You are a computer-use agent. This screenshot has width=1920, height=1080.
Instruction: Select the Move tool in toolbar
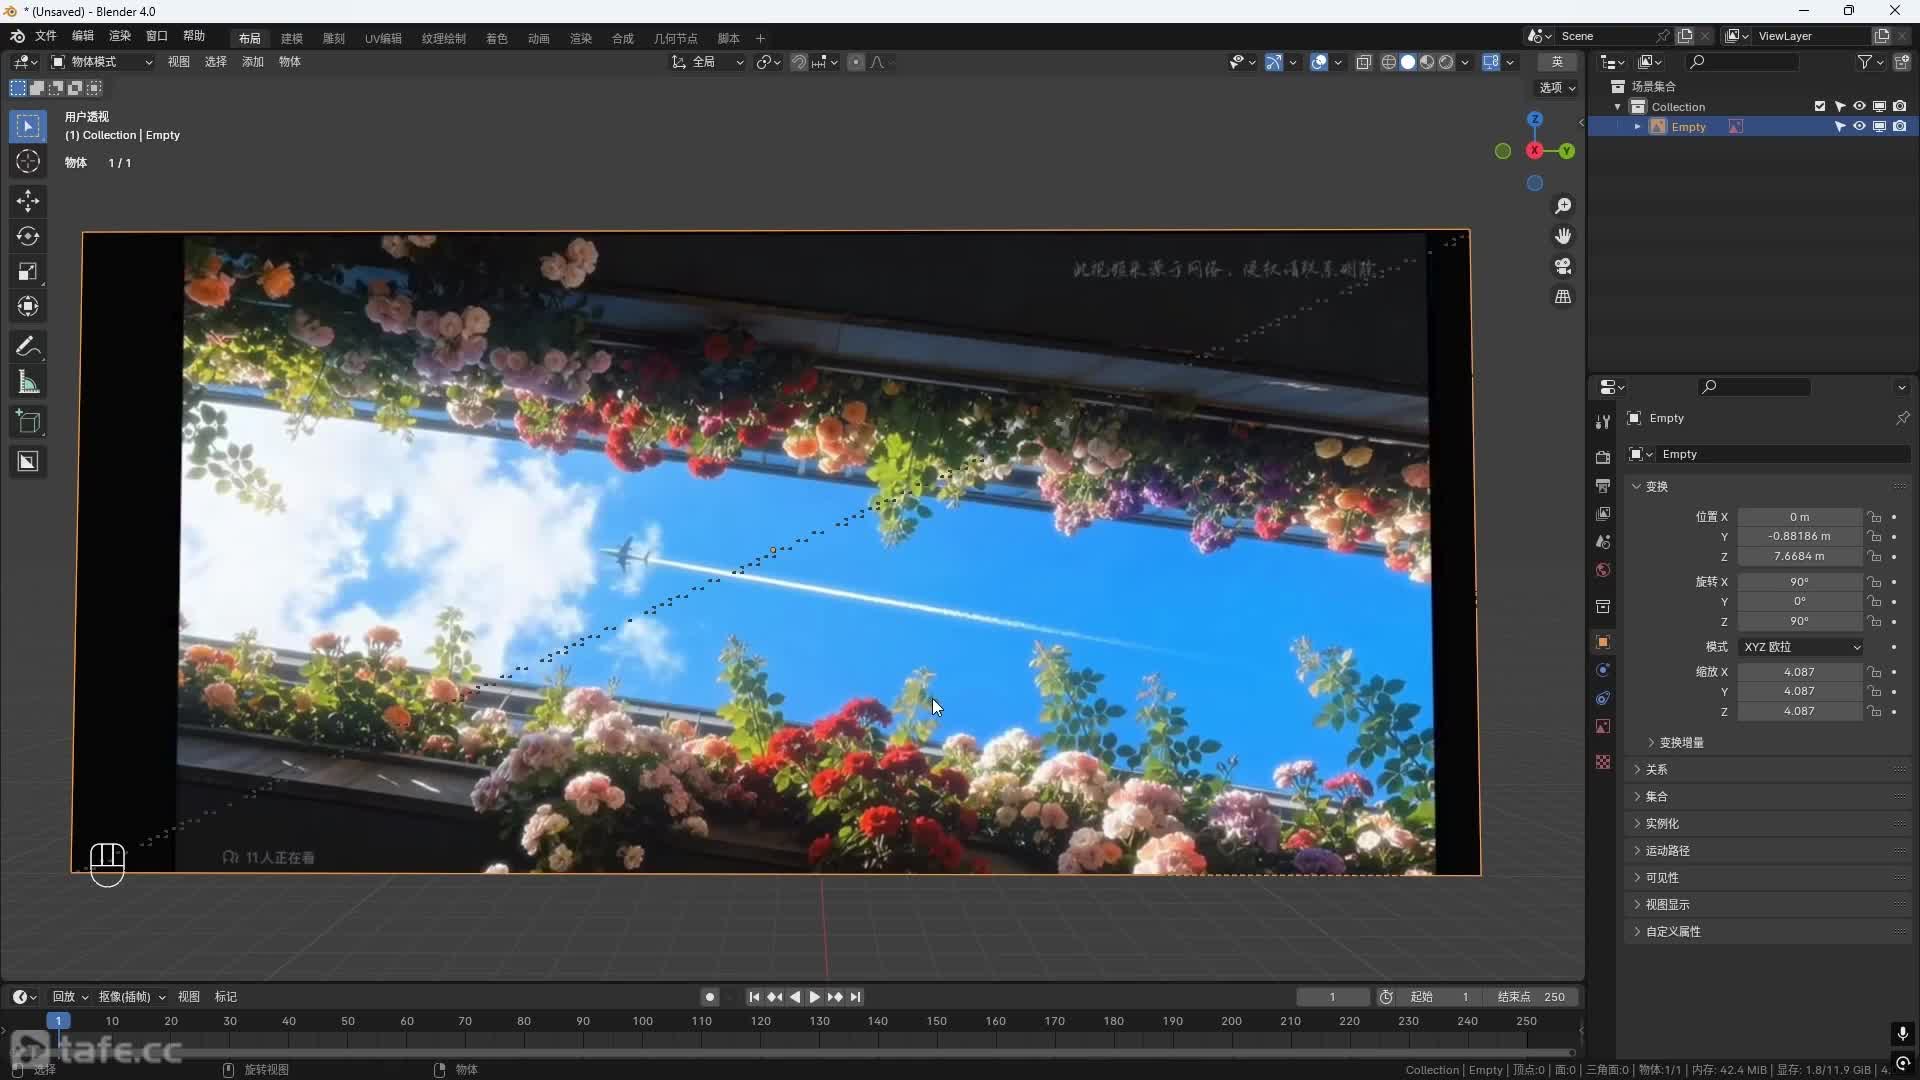tap(27, 201)
